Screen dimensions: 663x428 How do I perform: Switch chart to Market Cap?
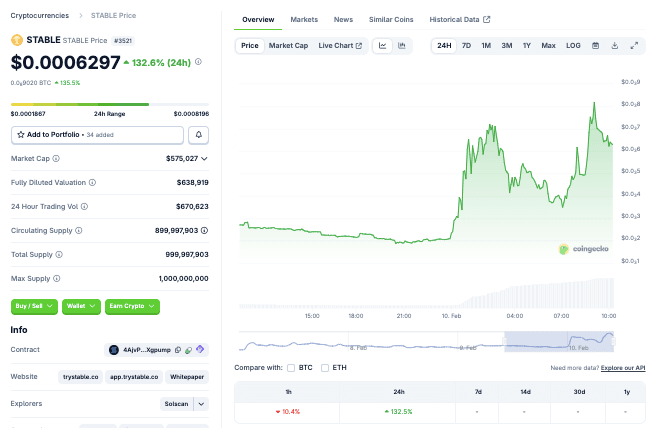point(288,46)
